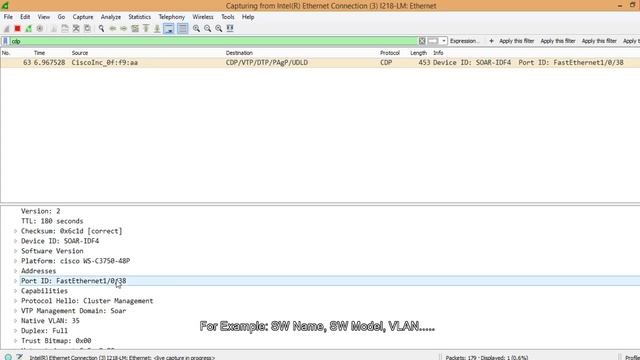Expand the Checksum: 0x6c1d field
Image resolution: width=640 pixels, height=360 pixels.
pyautogui.click(x=16, y=231)
